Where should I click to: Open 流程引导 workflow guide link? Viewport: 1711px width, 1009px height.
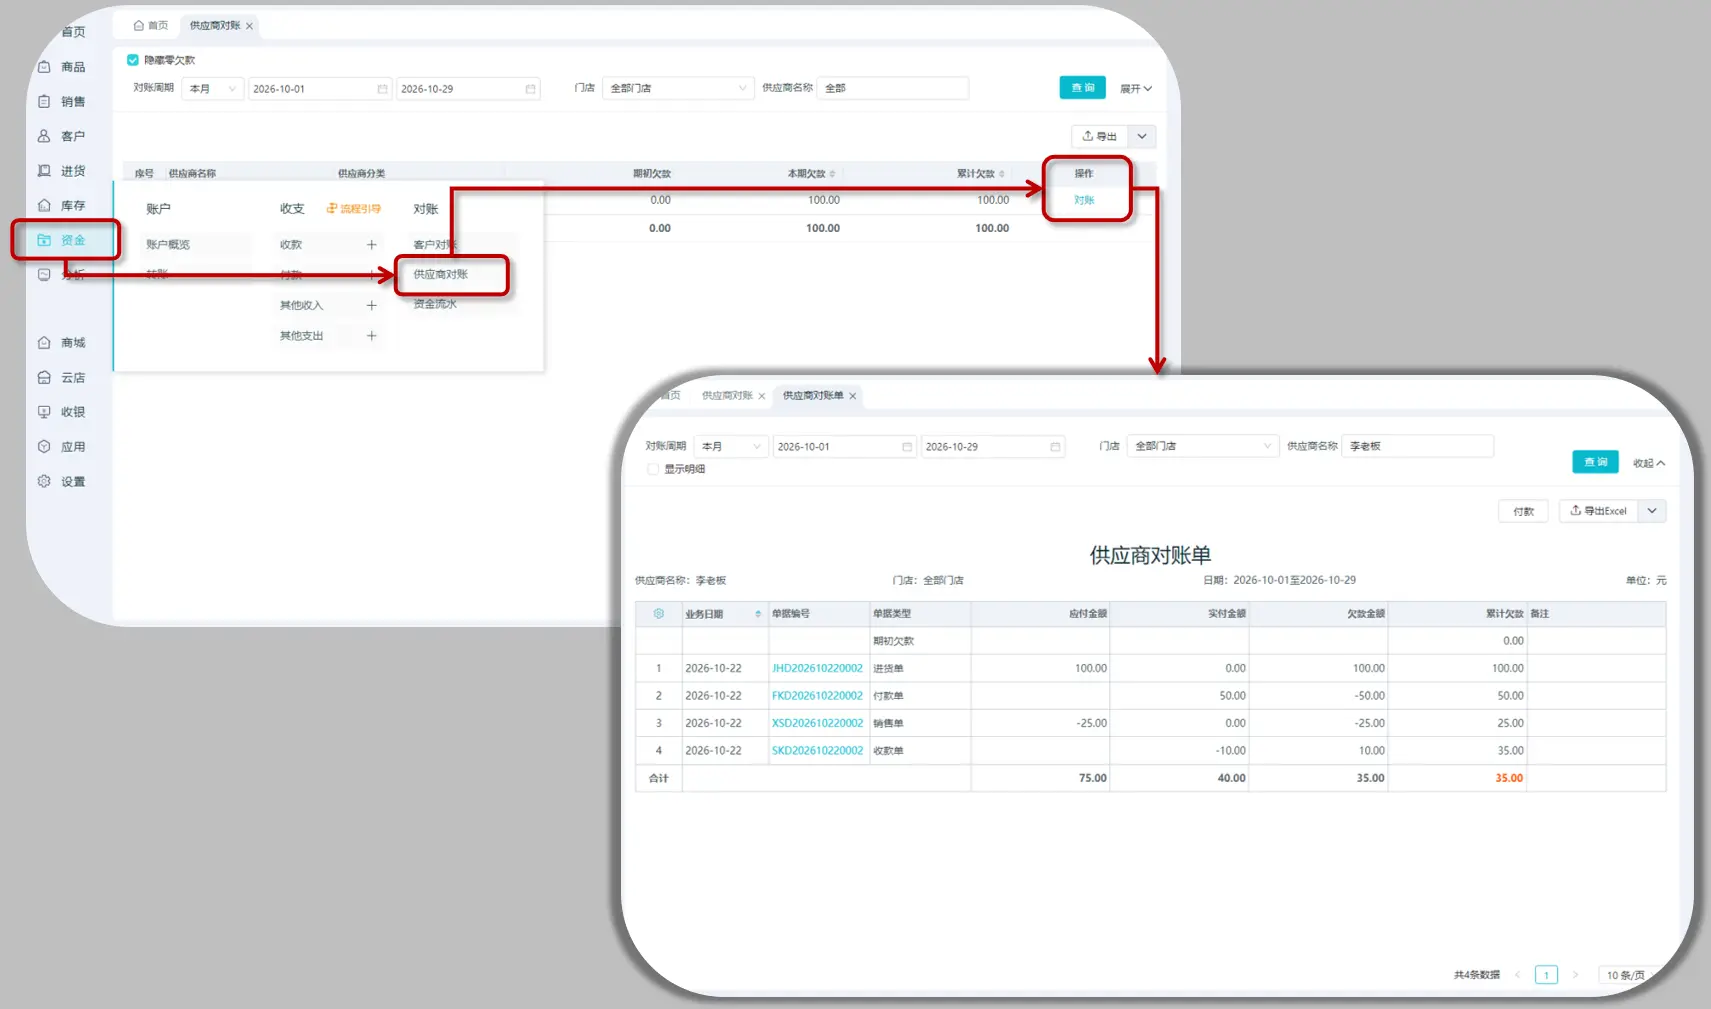pyautogui.click(x=354, y=209)
